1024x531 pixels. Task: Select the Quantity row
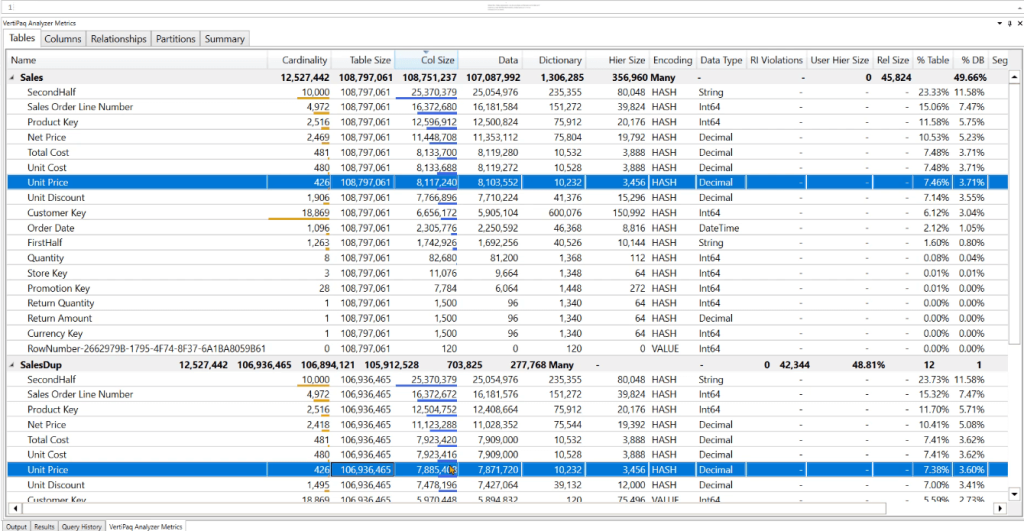tap(507, 258)
